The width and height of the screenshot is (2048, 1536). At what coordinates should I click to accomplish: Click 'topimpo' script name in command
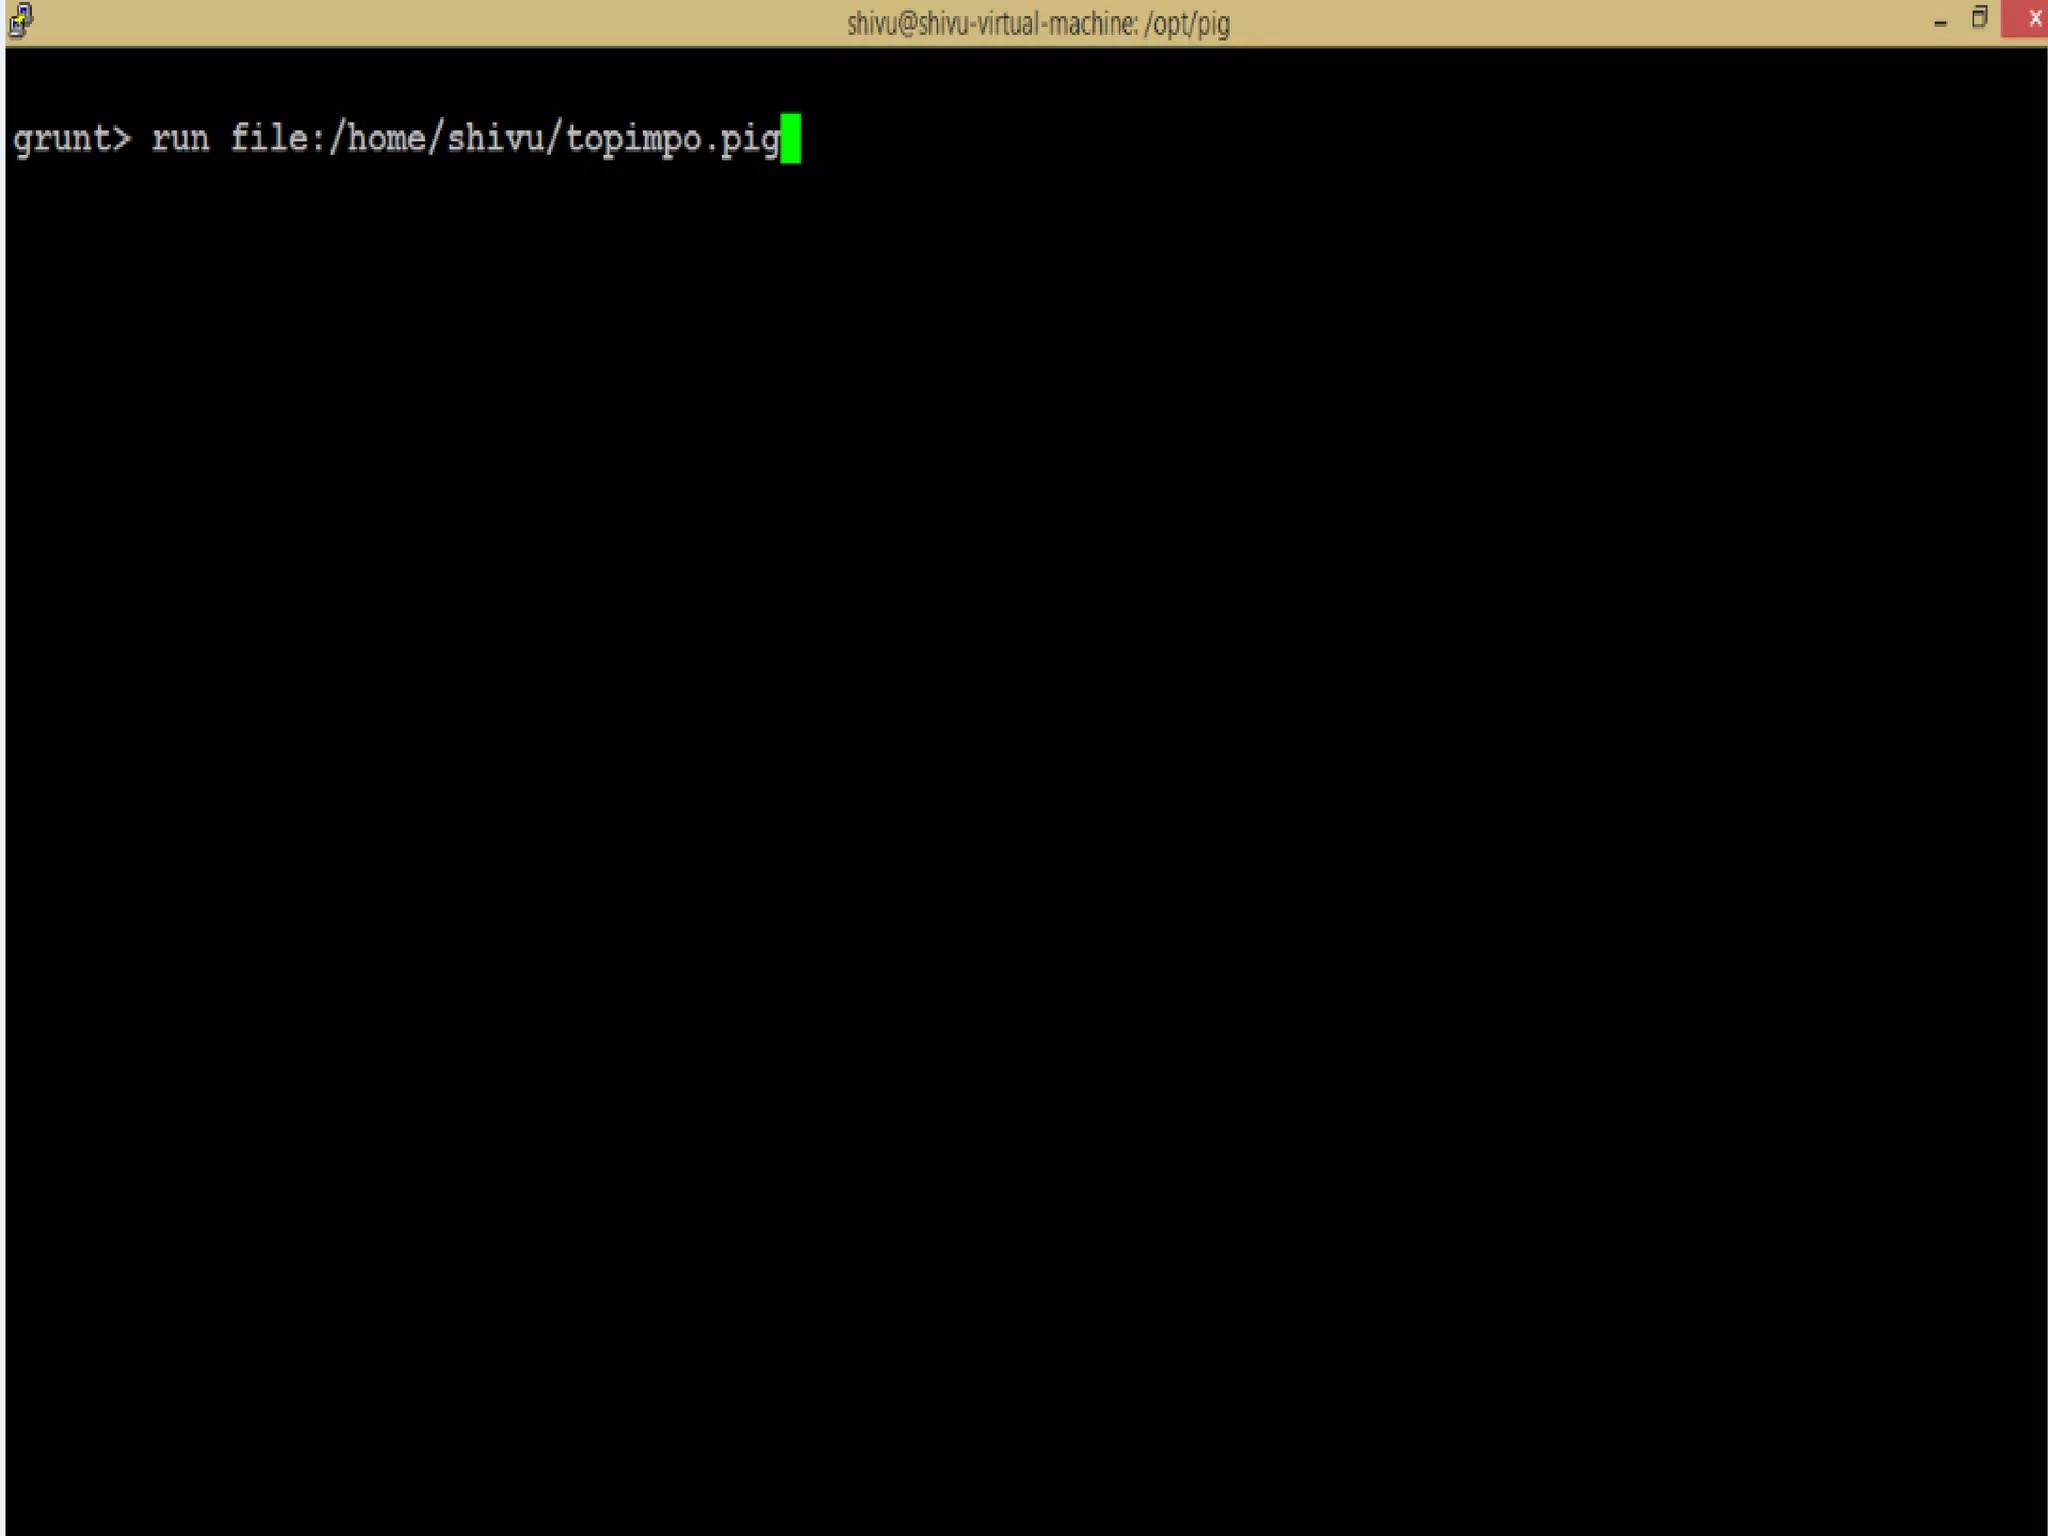(x=633, y=138)
